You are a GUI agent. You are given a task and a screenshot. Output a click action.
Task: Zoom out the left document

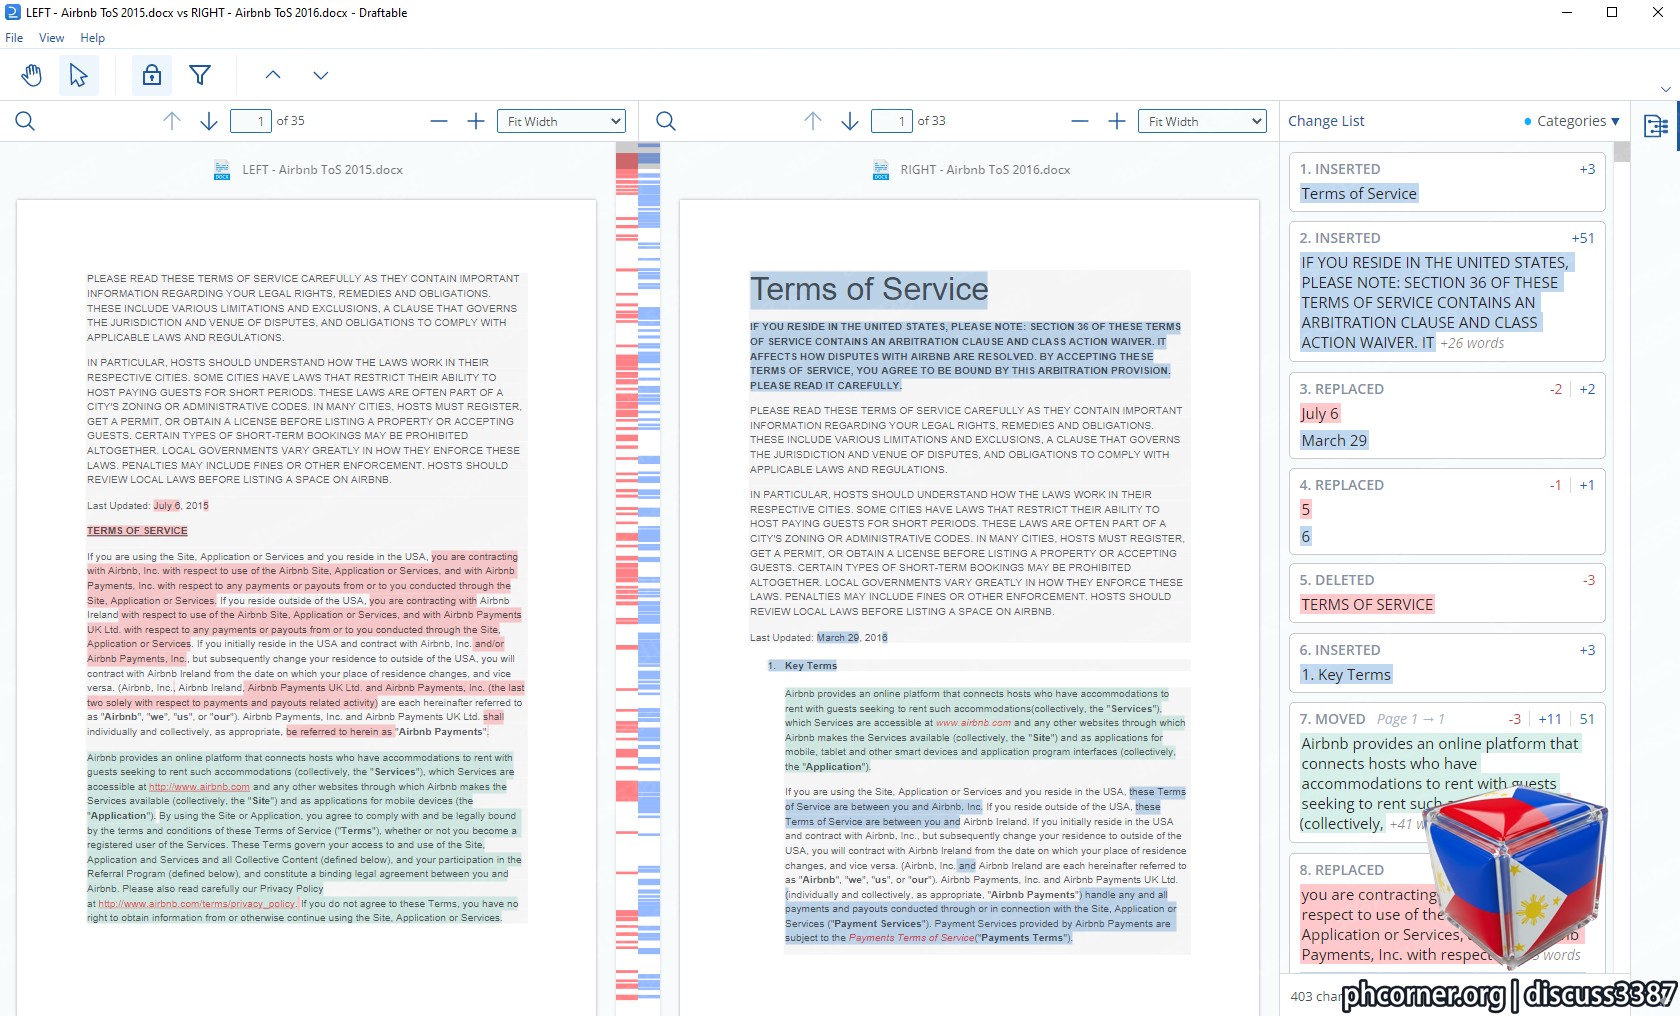(439, 121)
